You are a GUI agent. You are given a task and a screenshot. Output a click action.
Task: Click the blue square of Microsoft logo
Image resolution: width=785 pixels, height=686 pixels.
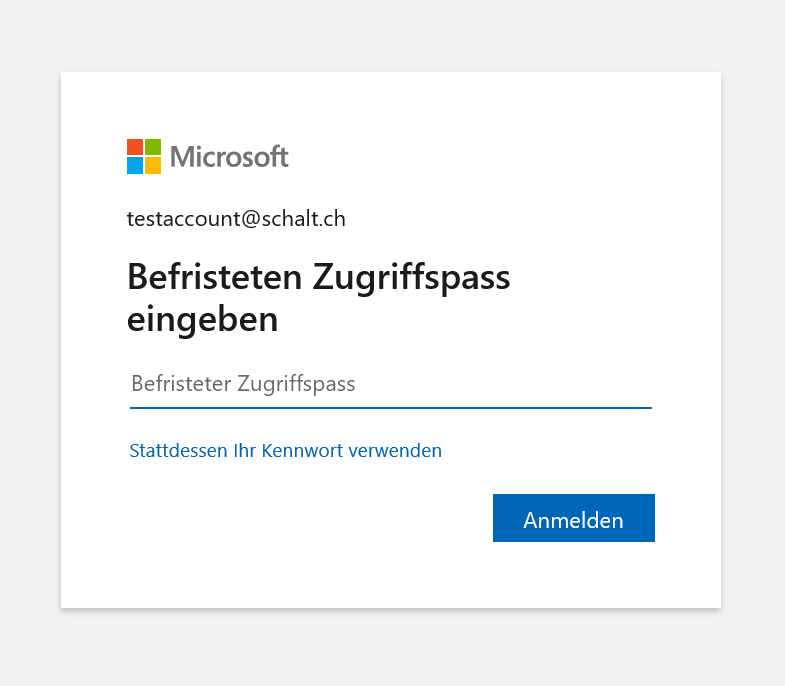(135, 166)
